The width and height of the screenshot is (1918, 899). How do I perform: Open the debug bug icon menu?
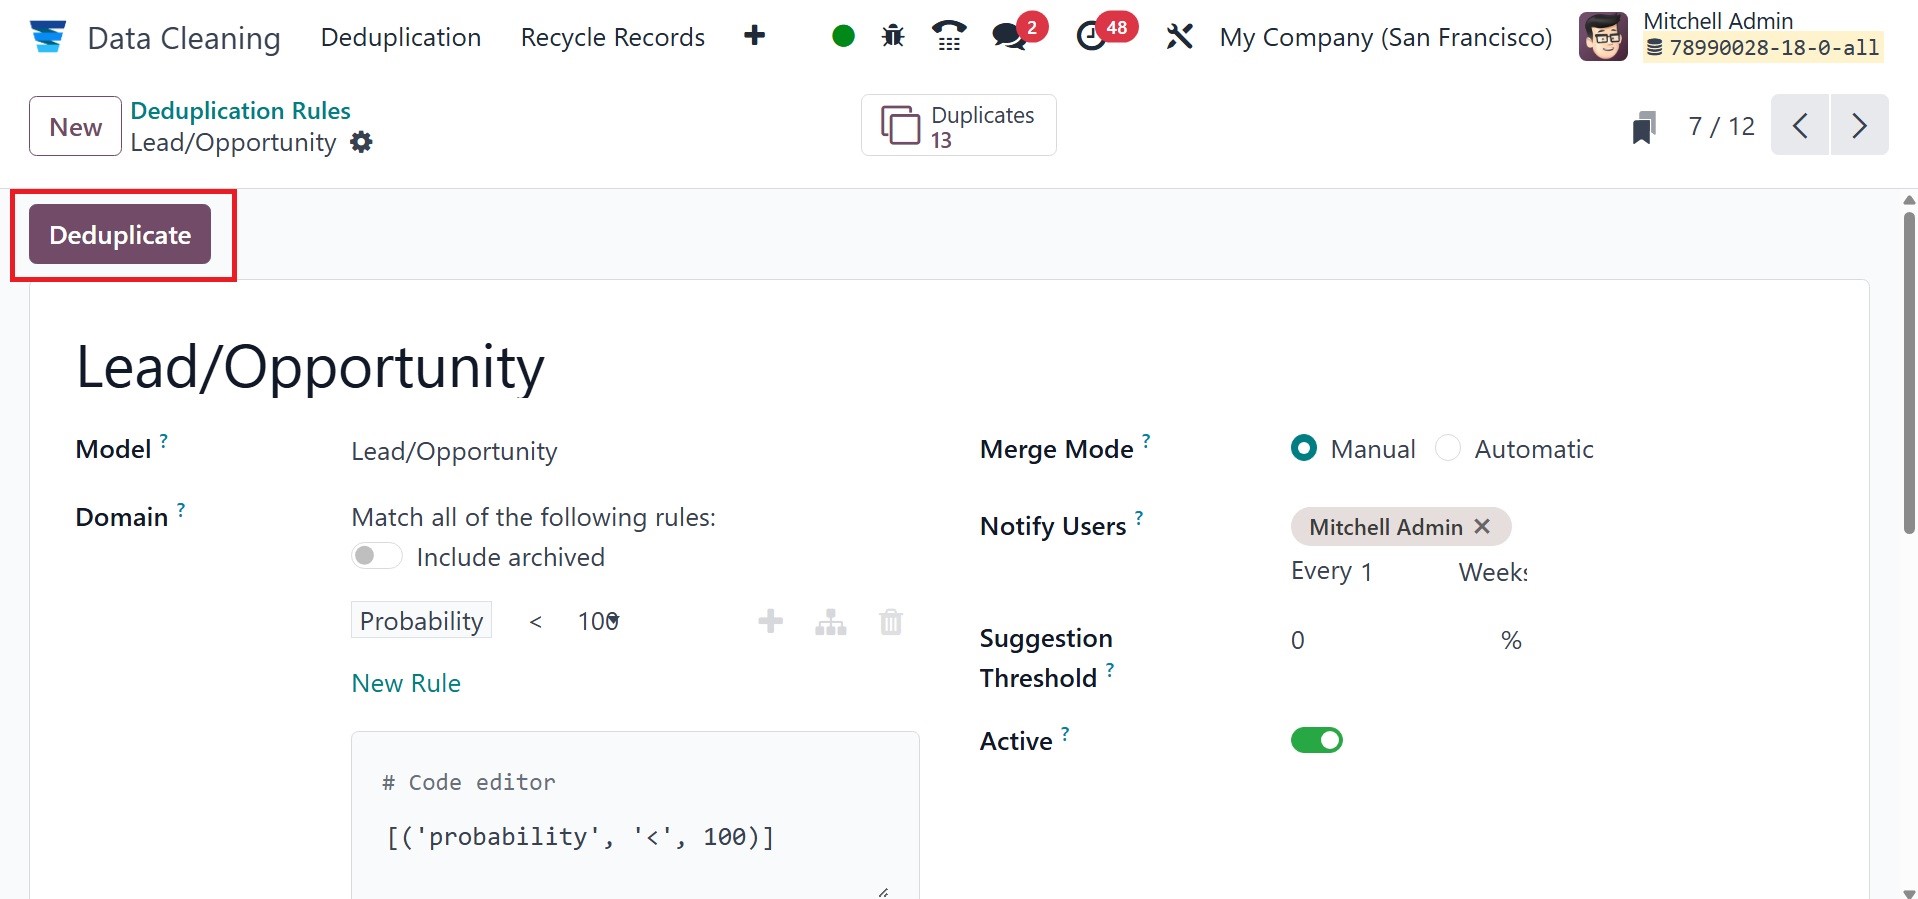click(x=893, y=37)
